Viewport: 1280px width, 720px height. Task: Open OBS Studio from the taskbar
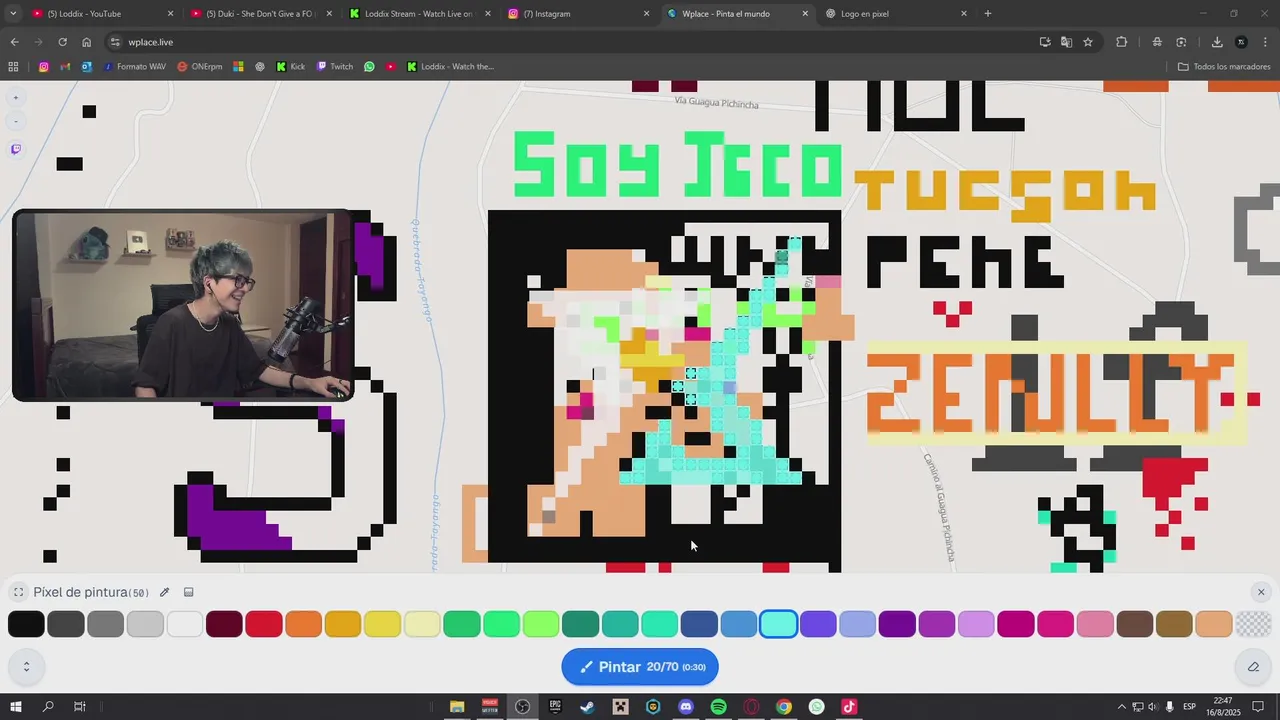tap(522, 707)
